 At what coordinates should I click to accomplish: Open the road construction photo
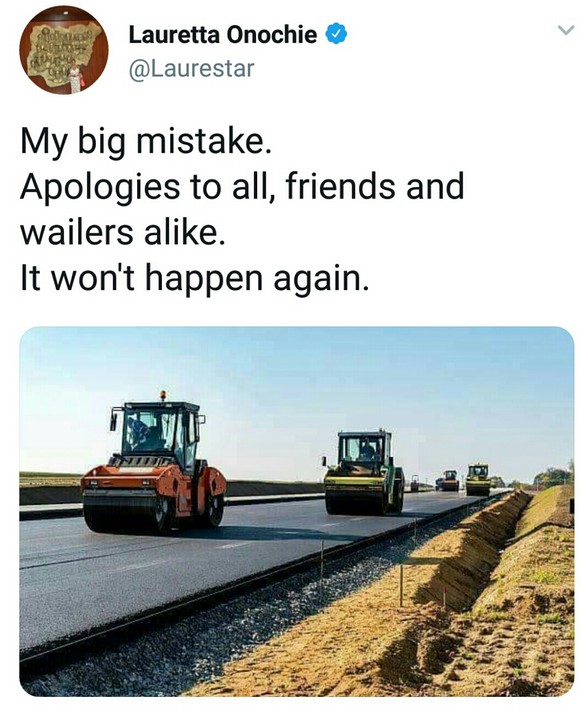(x=297, y=511)
